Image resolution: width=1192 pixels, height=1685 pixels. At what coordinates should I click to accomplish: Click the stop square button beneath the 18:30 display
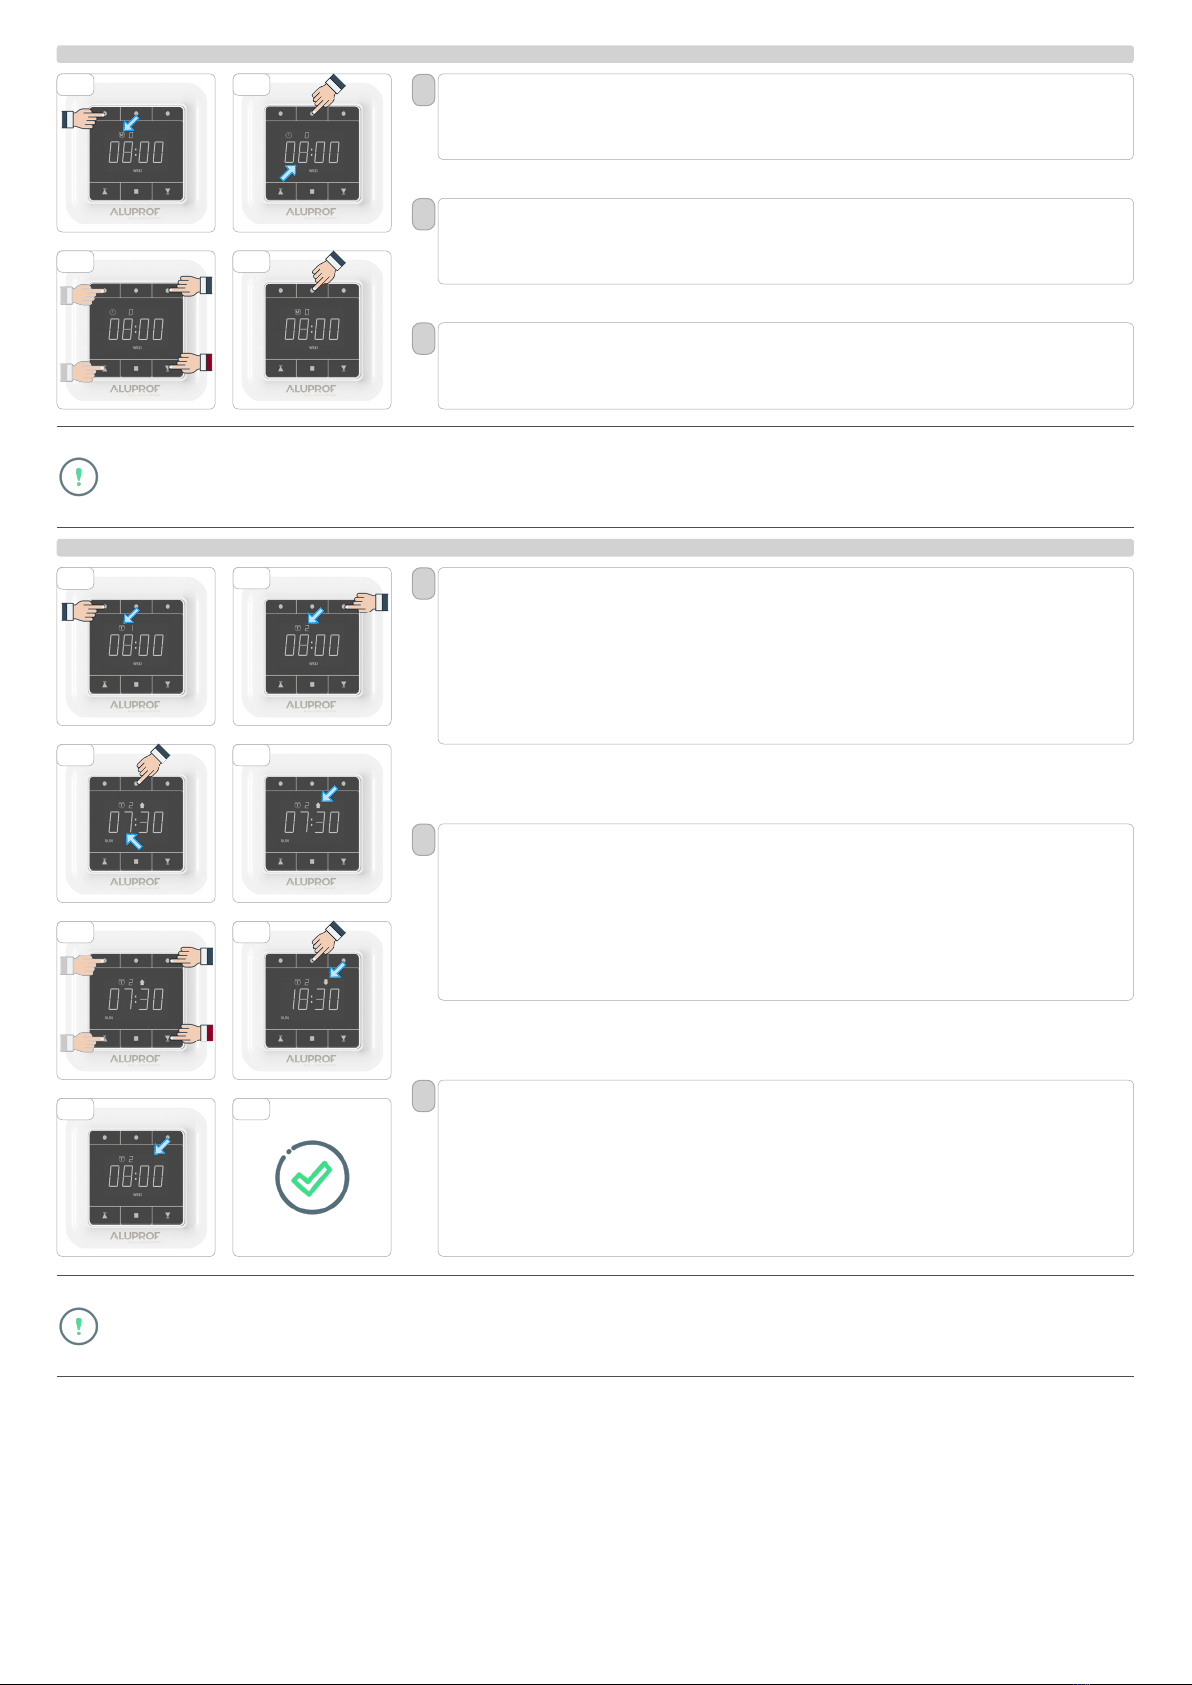coord(312,1039)
